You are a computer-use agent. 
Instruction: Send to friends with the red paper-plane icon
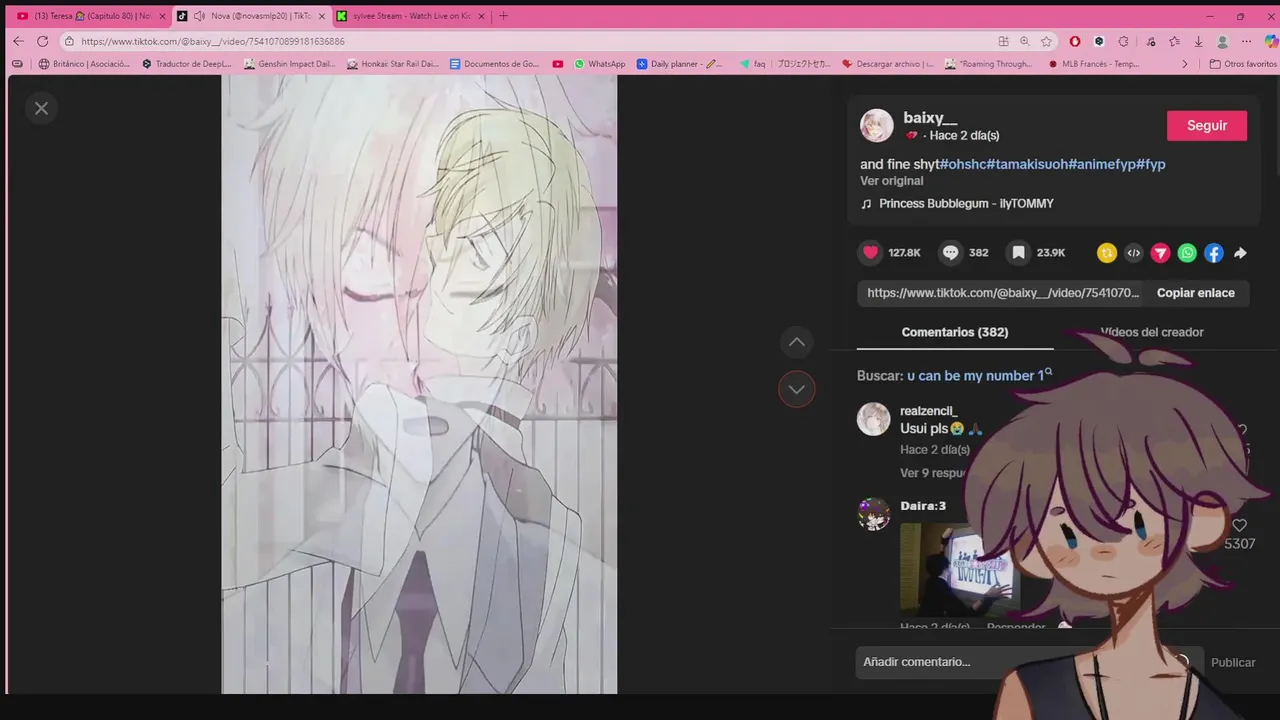coord(1160,253)
